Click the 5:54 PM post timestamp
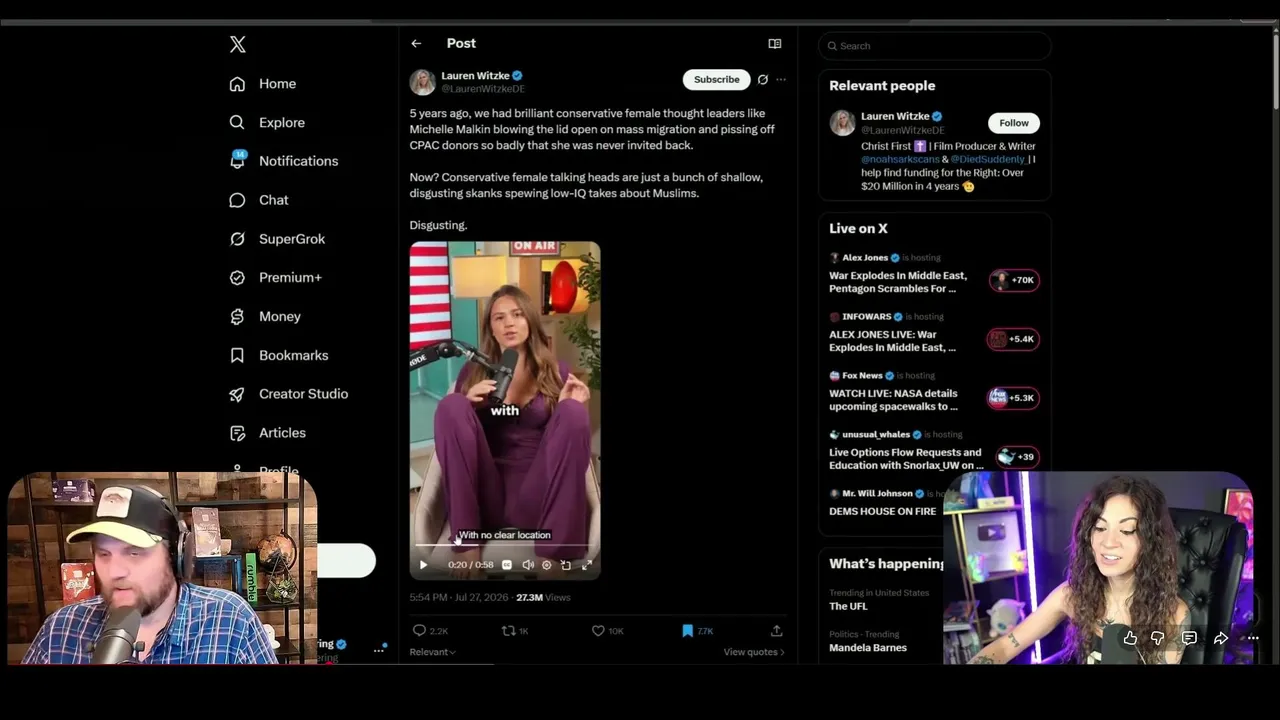The height and width of the screenshot is (720, 1280). 459,597
